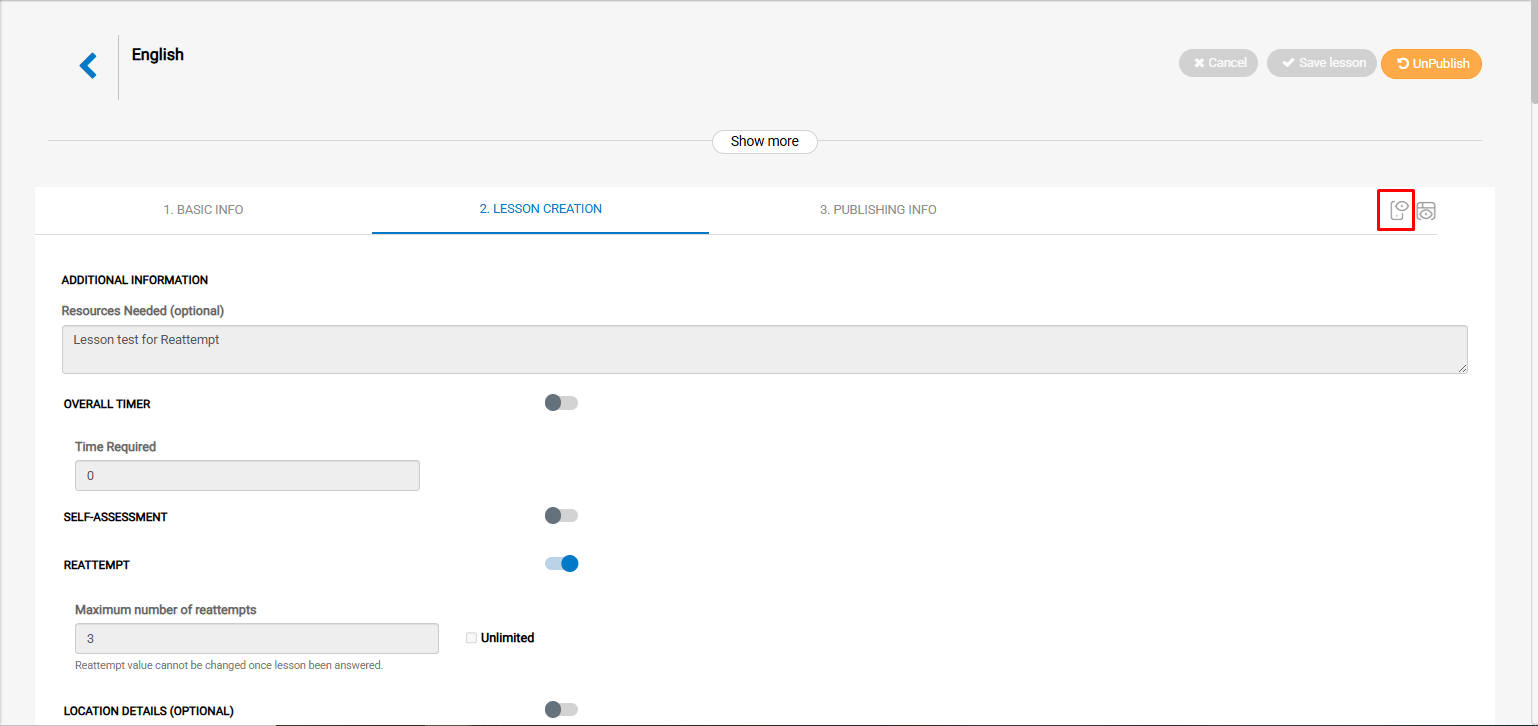The height and width of the screenshot is (726, 1538).
Task: Click the Save lesson button
Action: click(x=1321, y=63)
